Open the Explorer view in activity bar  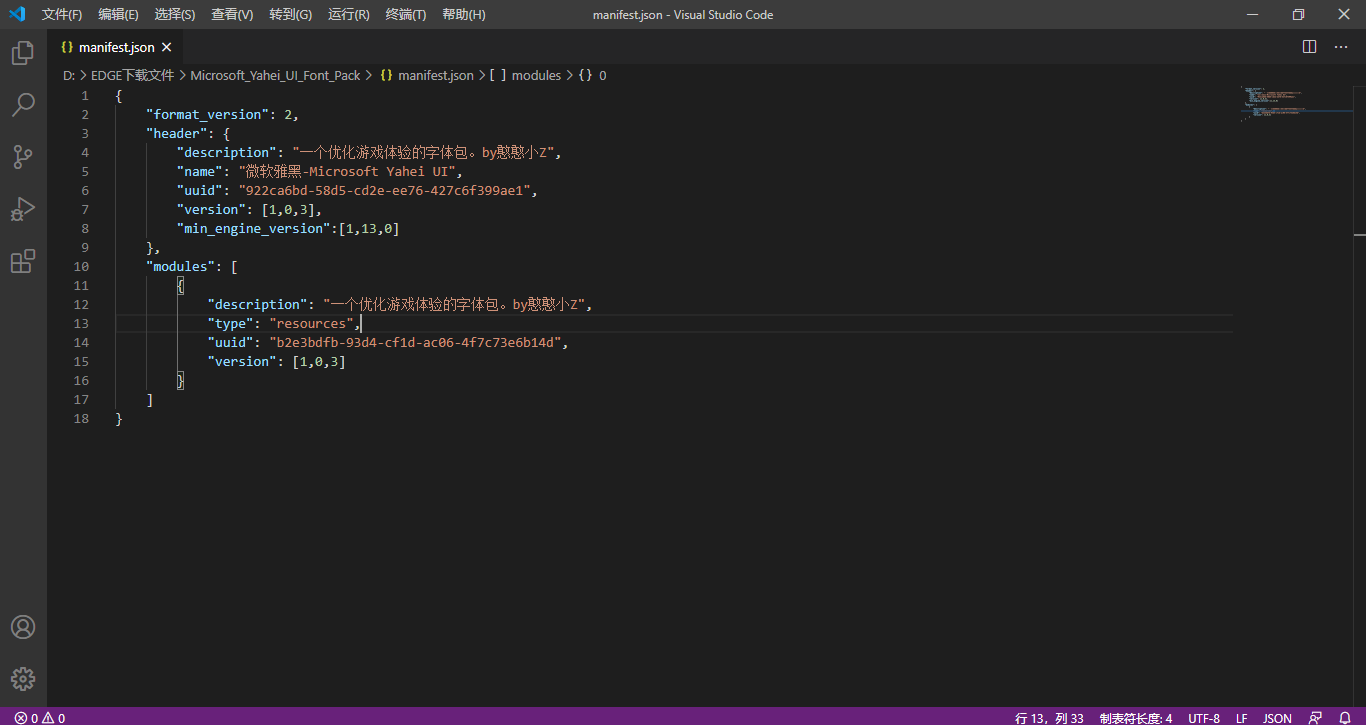tap(23, 53)
